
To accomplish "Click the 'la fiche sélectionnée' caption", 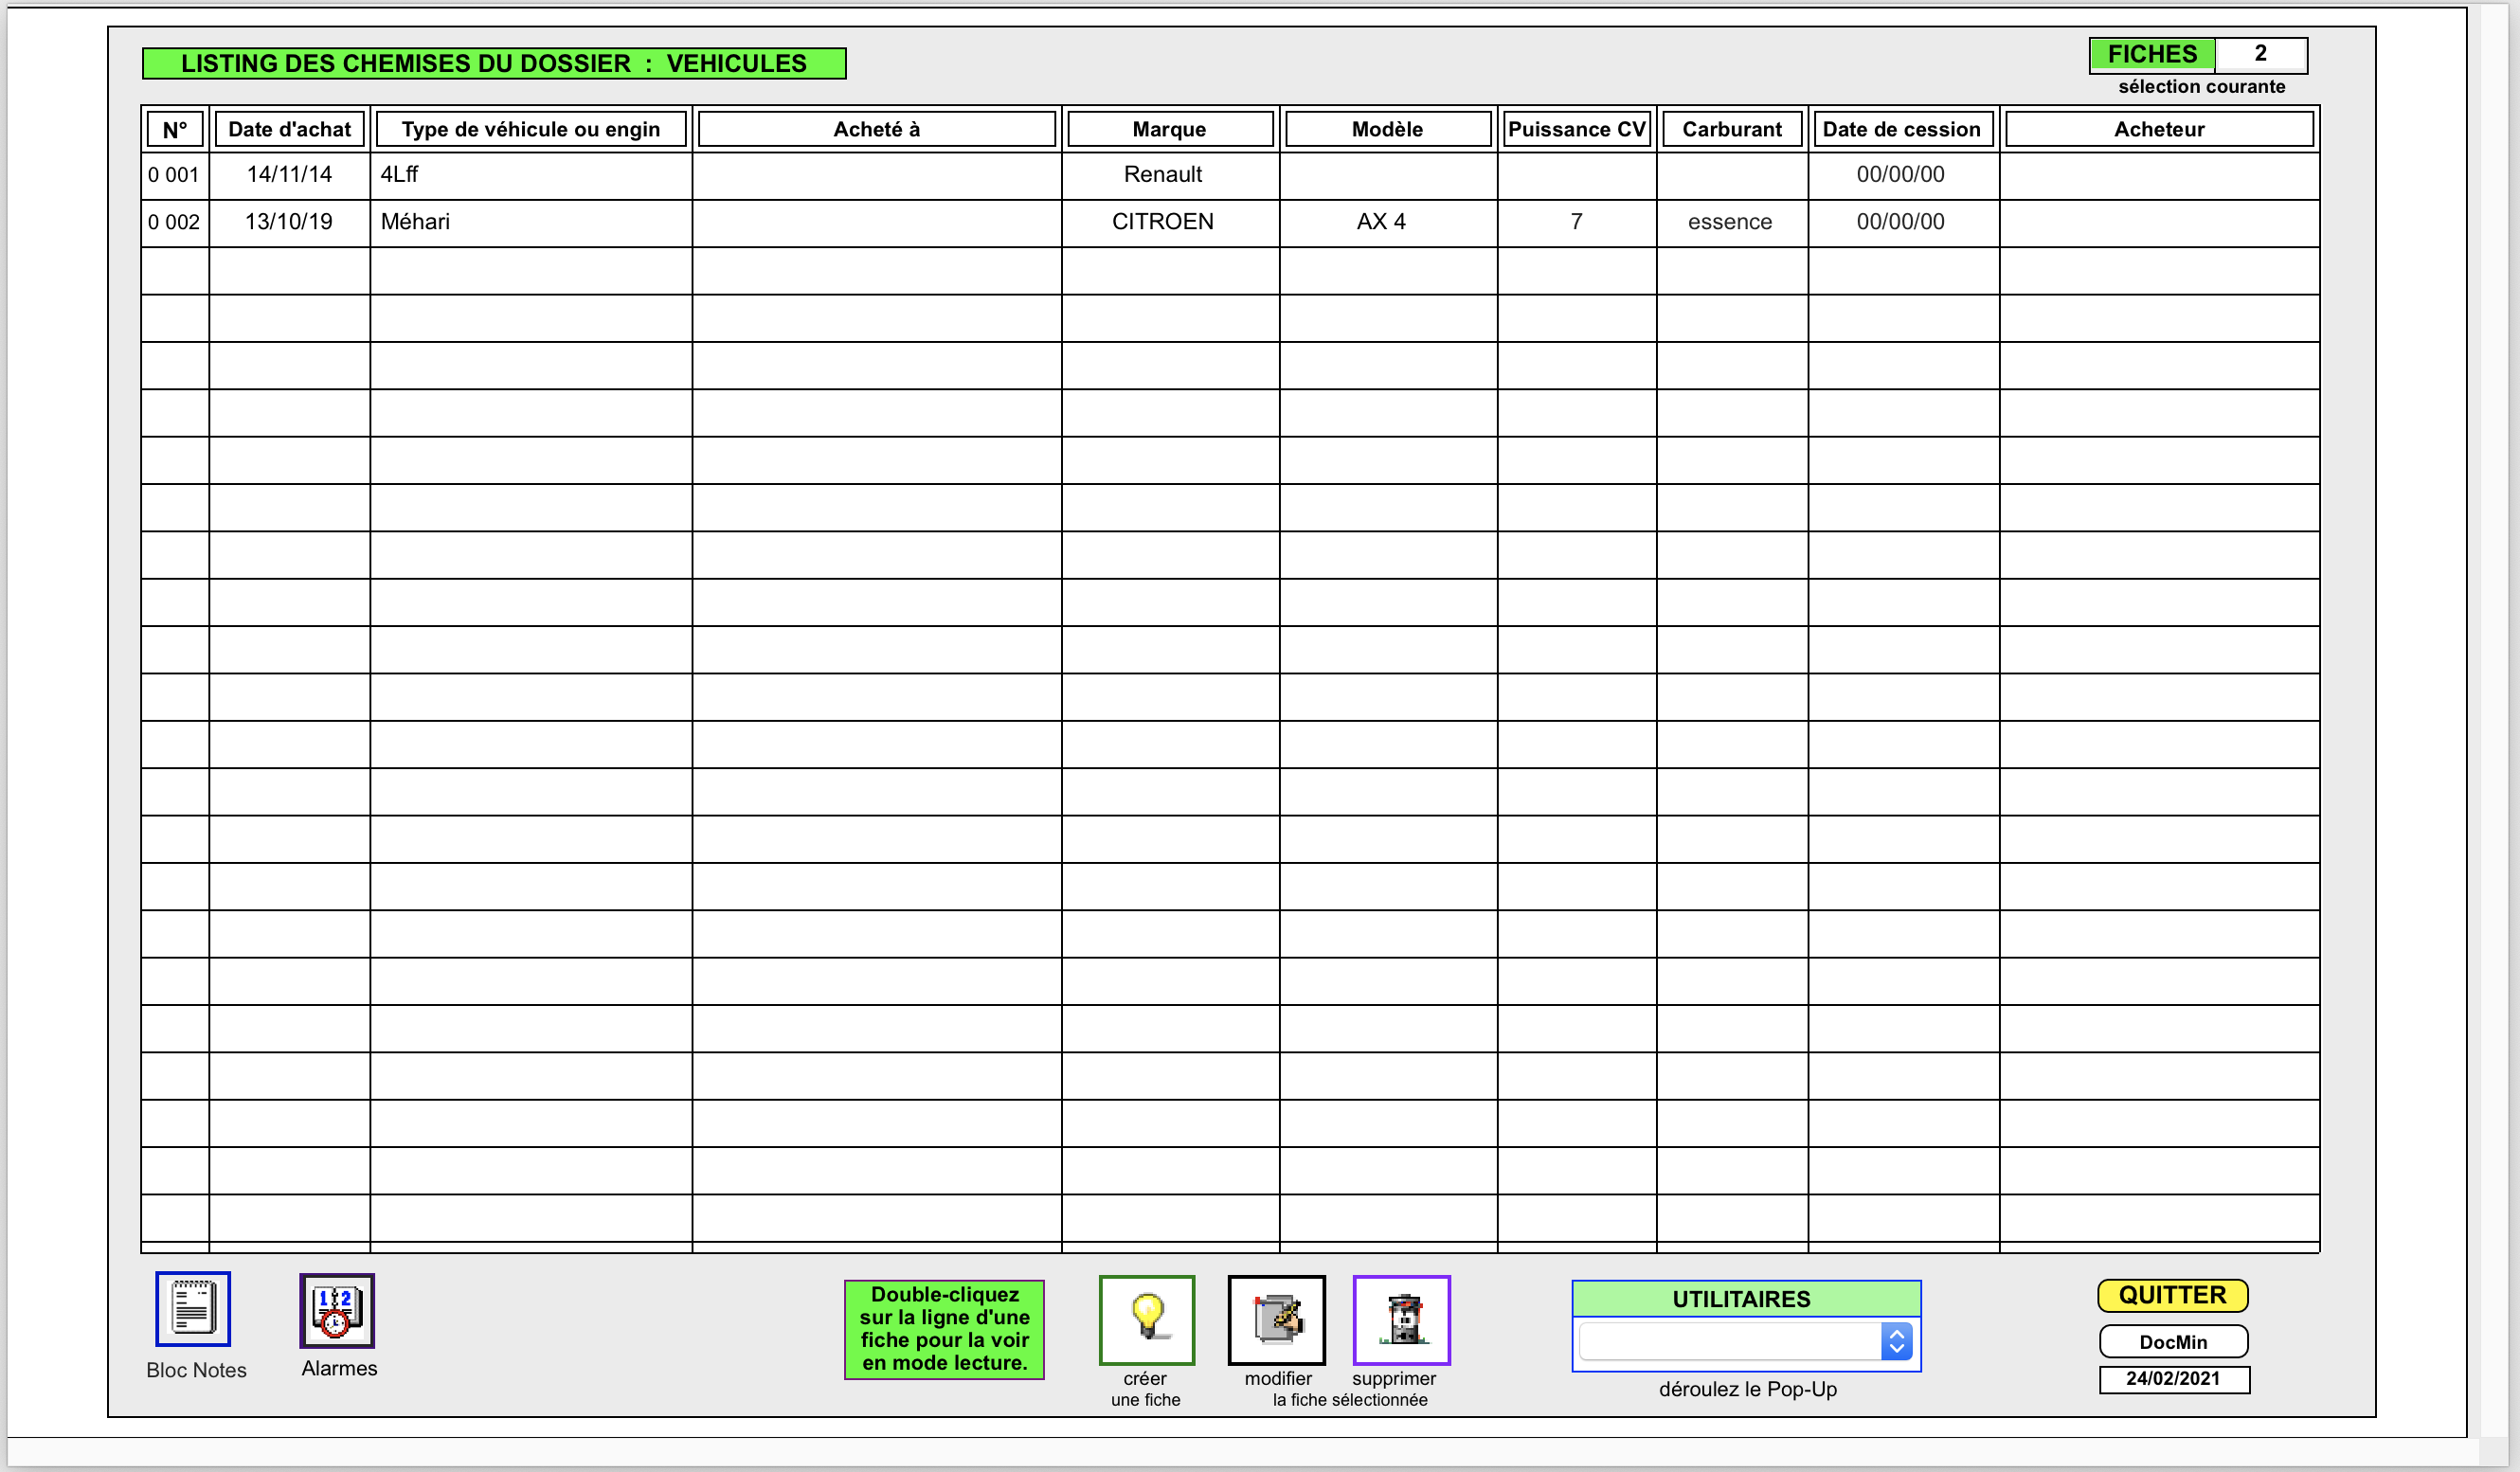I will click(1350, 1400).
